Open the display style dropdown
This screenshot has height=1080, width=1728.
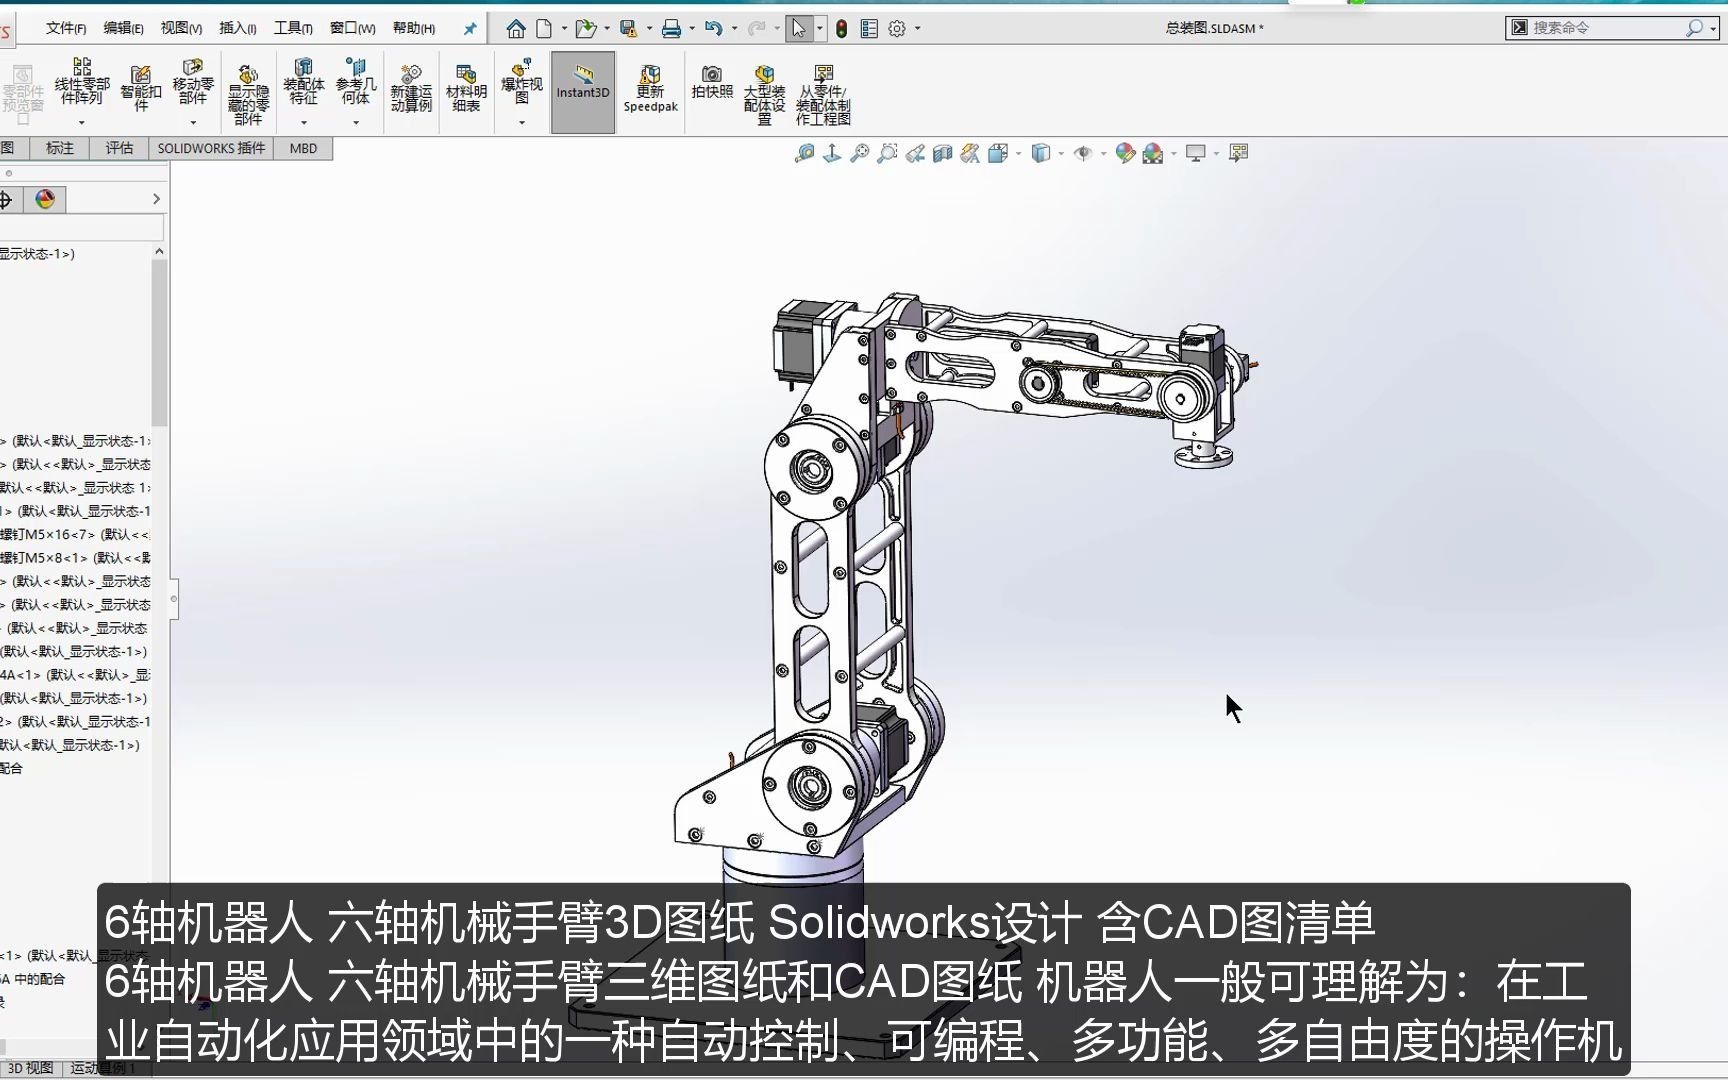tap(1058, 152)
